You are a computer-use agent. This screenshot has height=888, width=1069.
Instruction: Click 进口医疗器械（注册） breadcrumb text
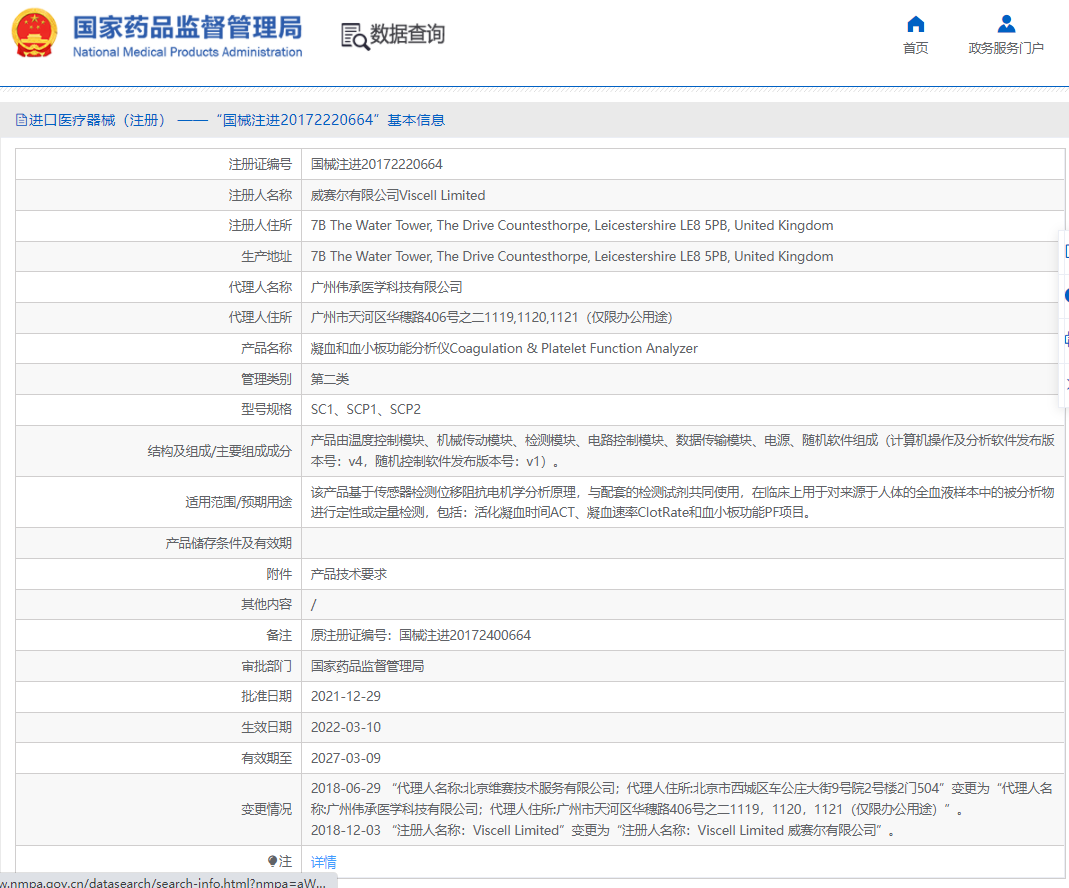[x=97, y=120]
